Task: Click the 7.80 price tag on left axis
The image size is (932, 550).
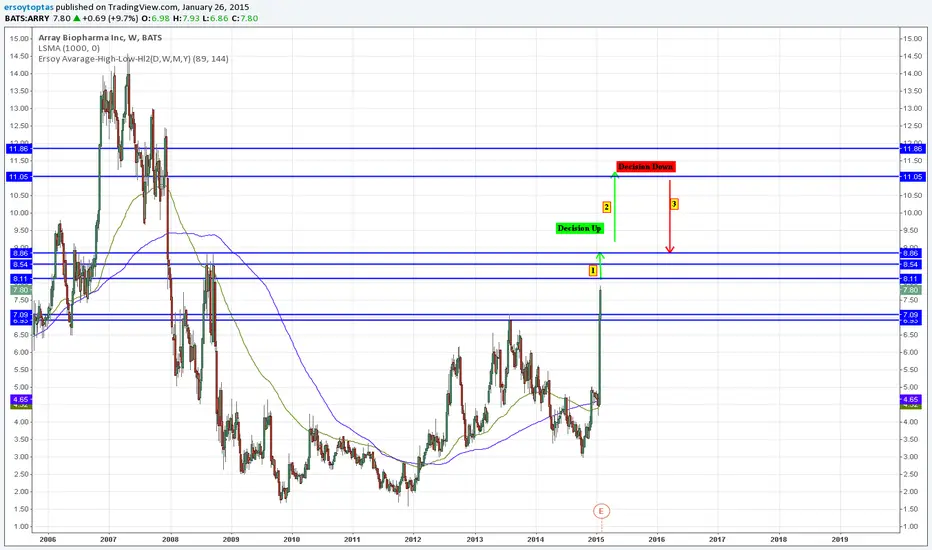Action: (x=20, y=290)
